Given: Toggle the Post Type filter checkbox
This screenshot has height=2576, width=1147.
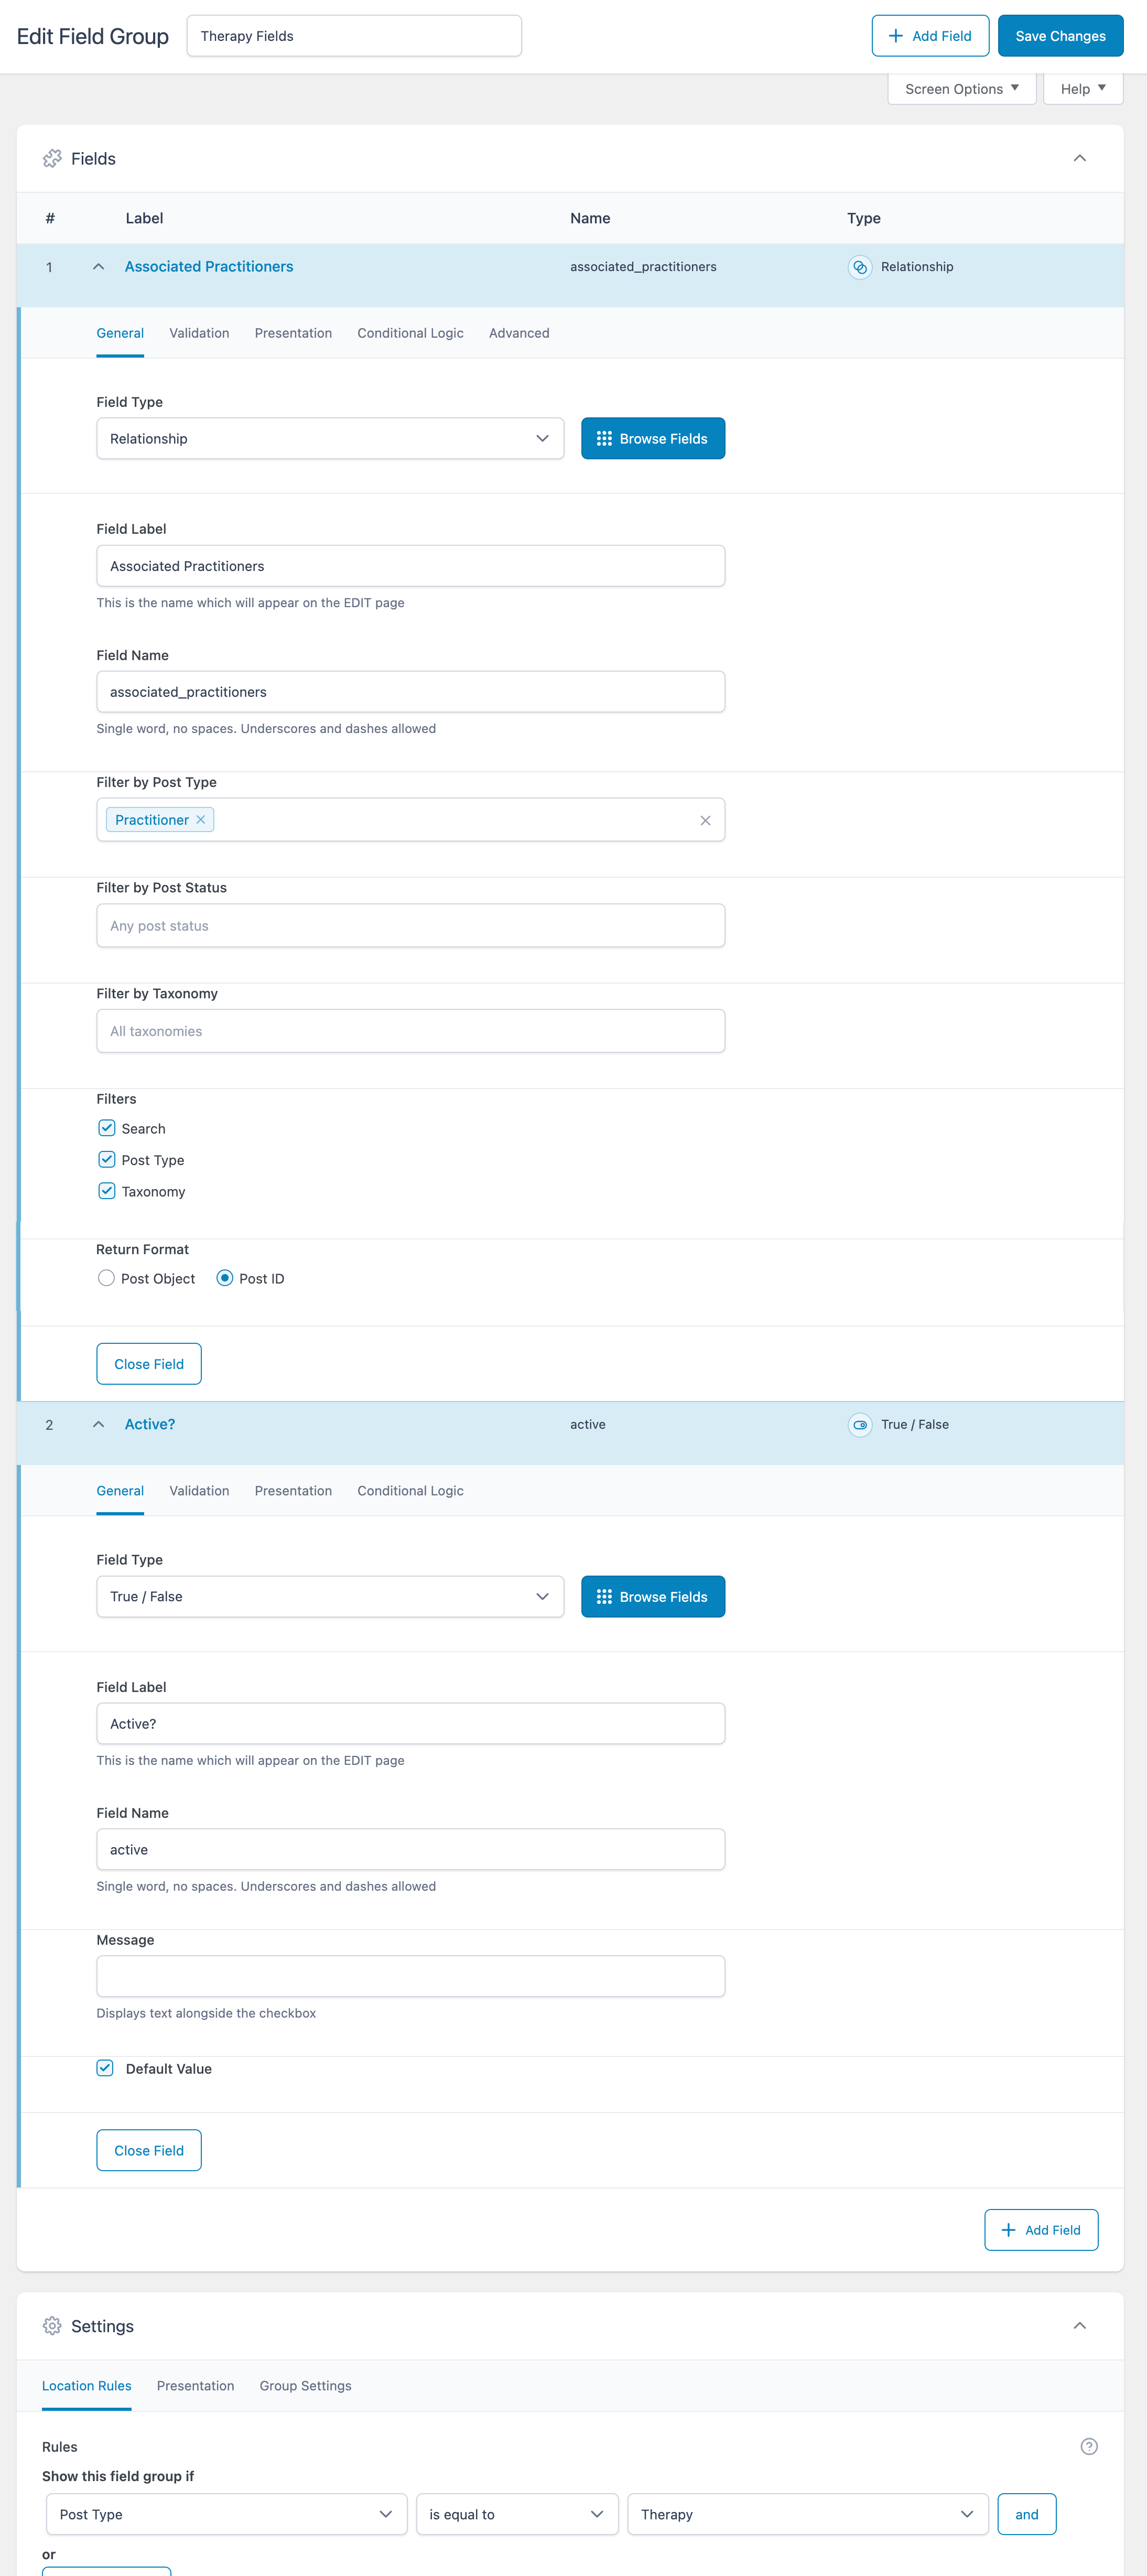Looking at the screenshot, I should 106,1160.
